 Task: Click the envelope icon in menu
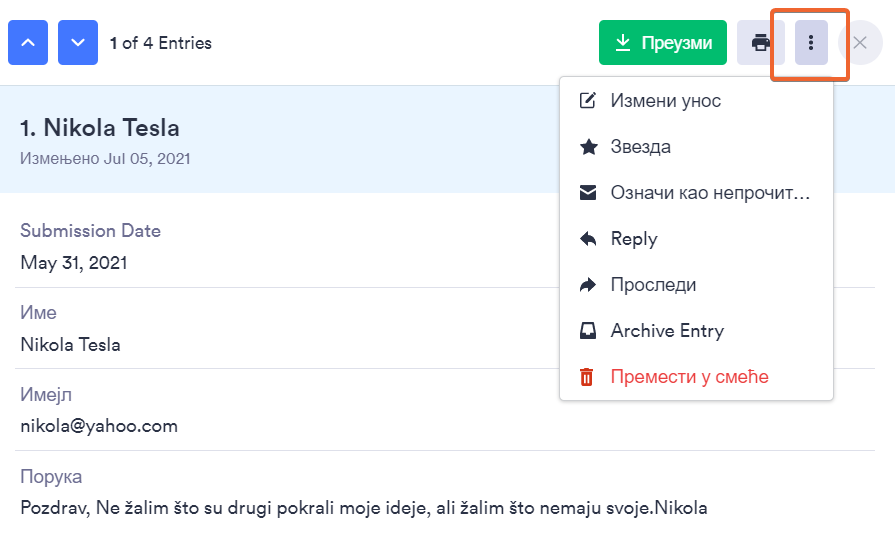pyautogui.click(x=588, y=193)
